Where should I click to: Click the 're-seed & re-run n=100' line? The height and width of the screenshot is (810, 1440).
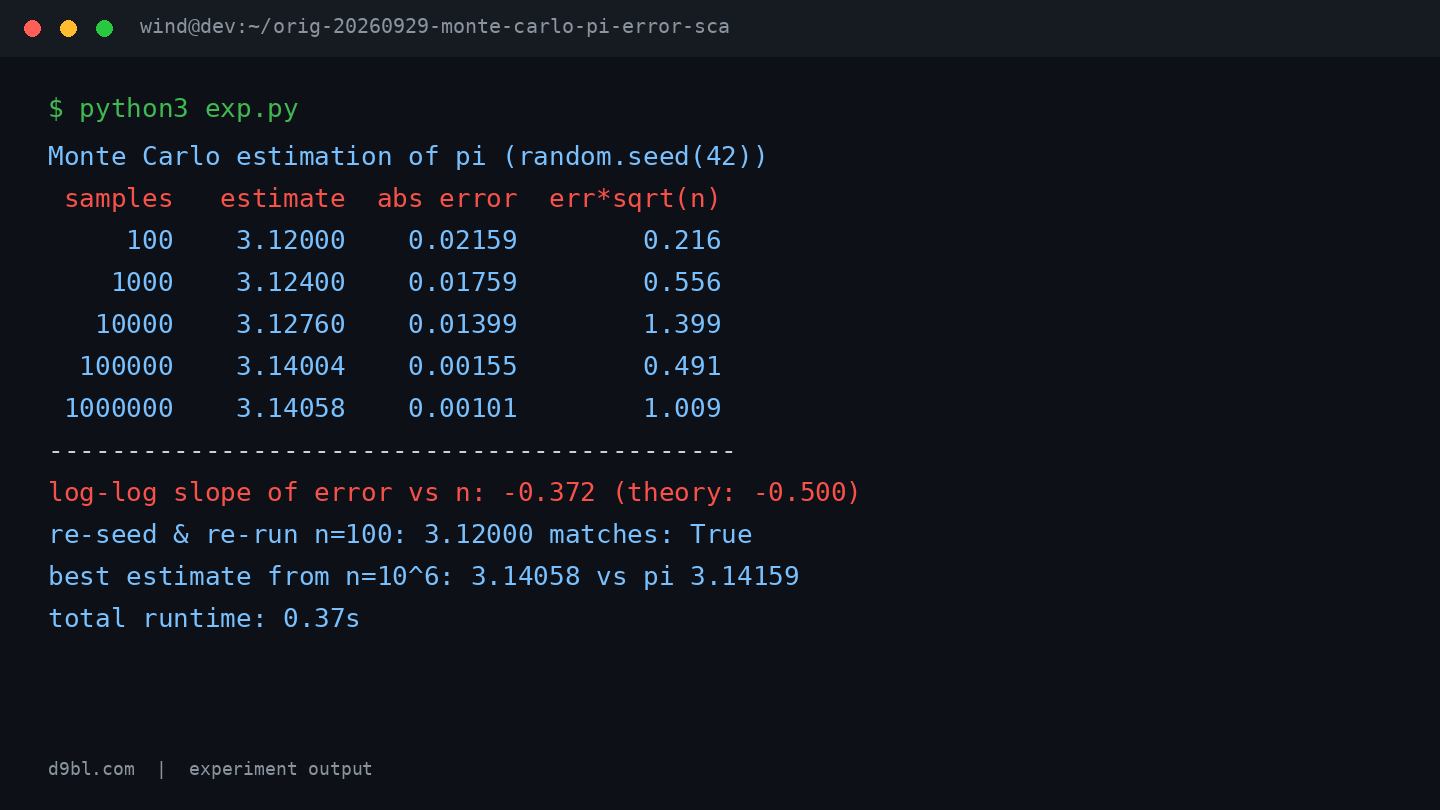pos(400,535)
